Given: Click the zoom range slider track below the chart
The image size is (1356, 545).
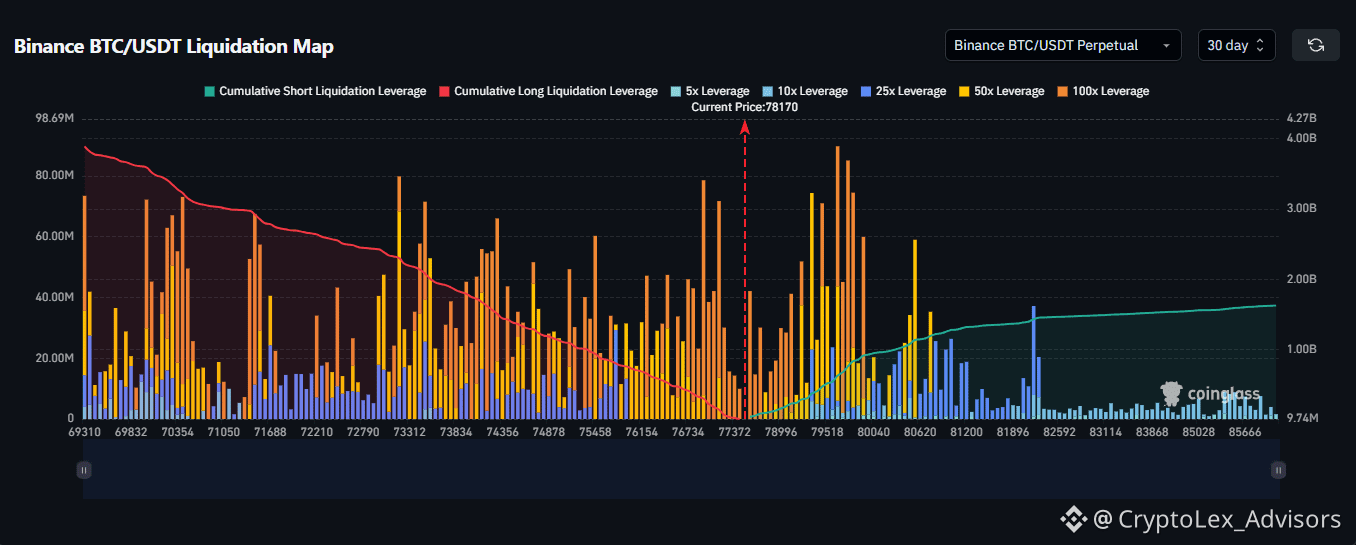Looking at the screenshot, I should [681, 470].
